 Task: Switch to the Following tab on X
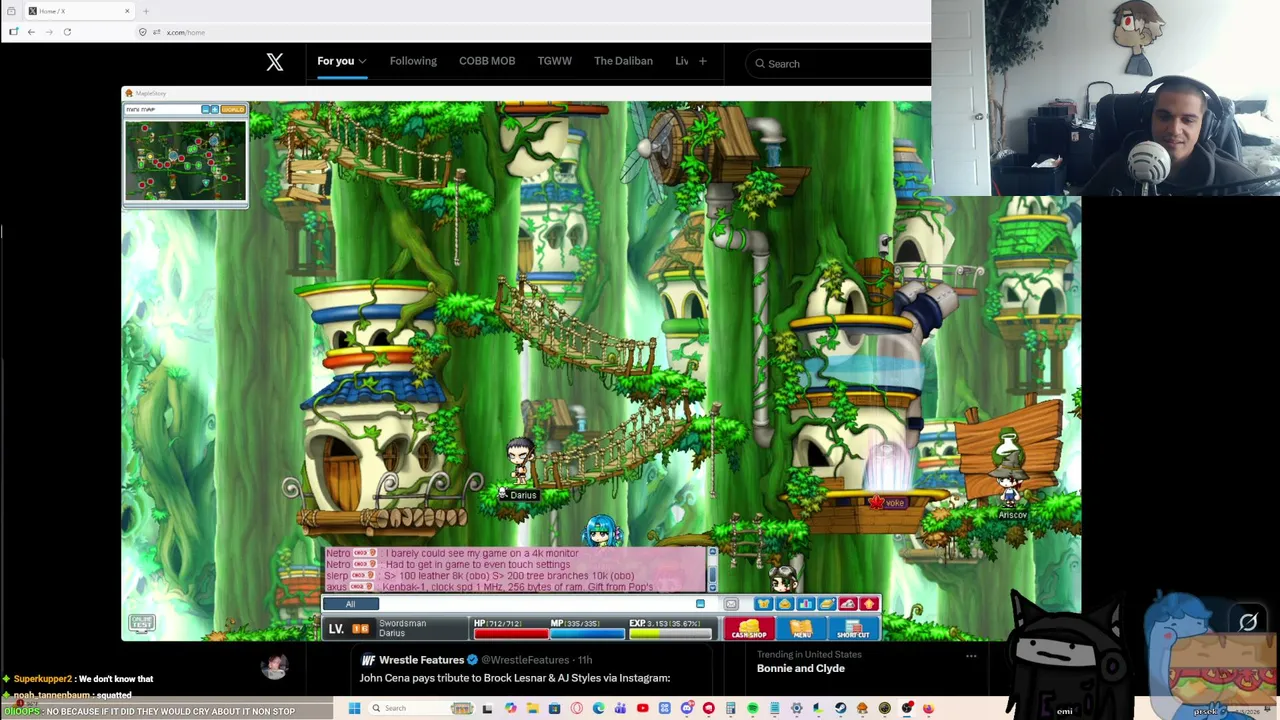click(x=413, y=61)
